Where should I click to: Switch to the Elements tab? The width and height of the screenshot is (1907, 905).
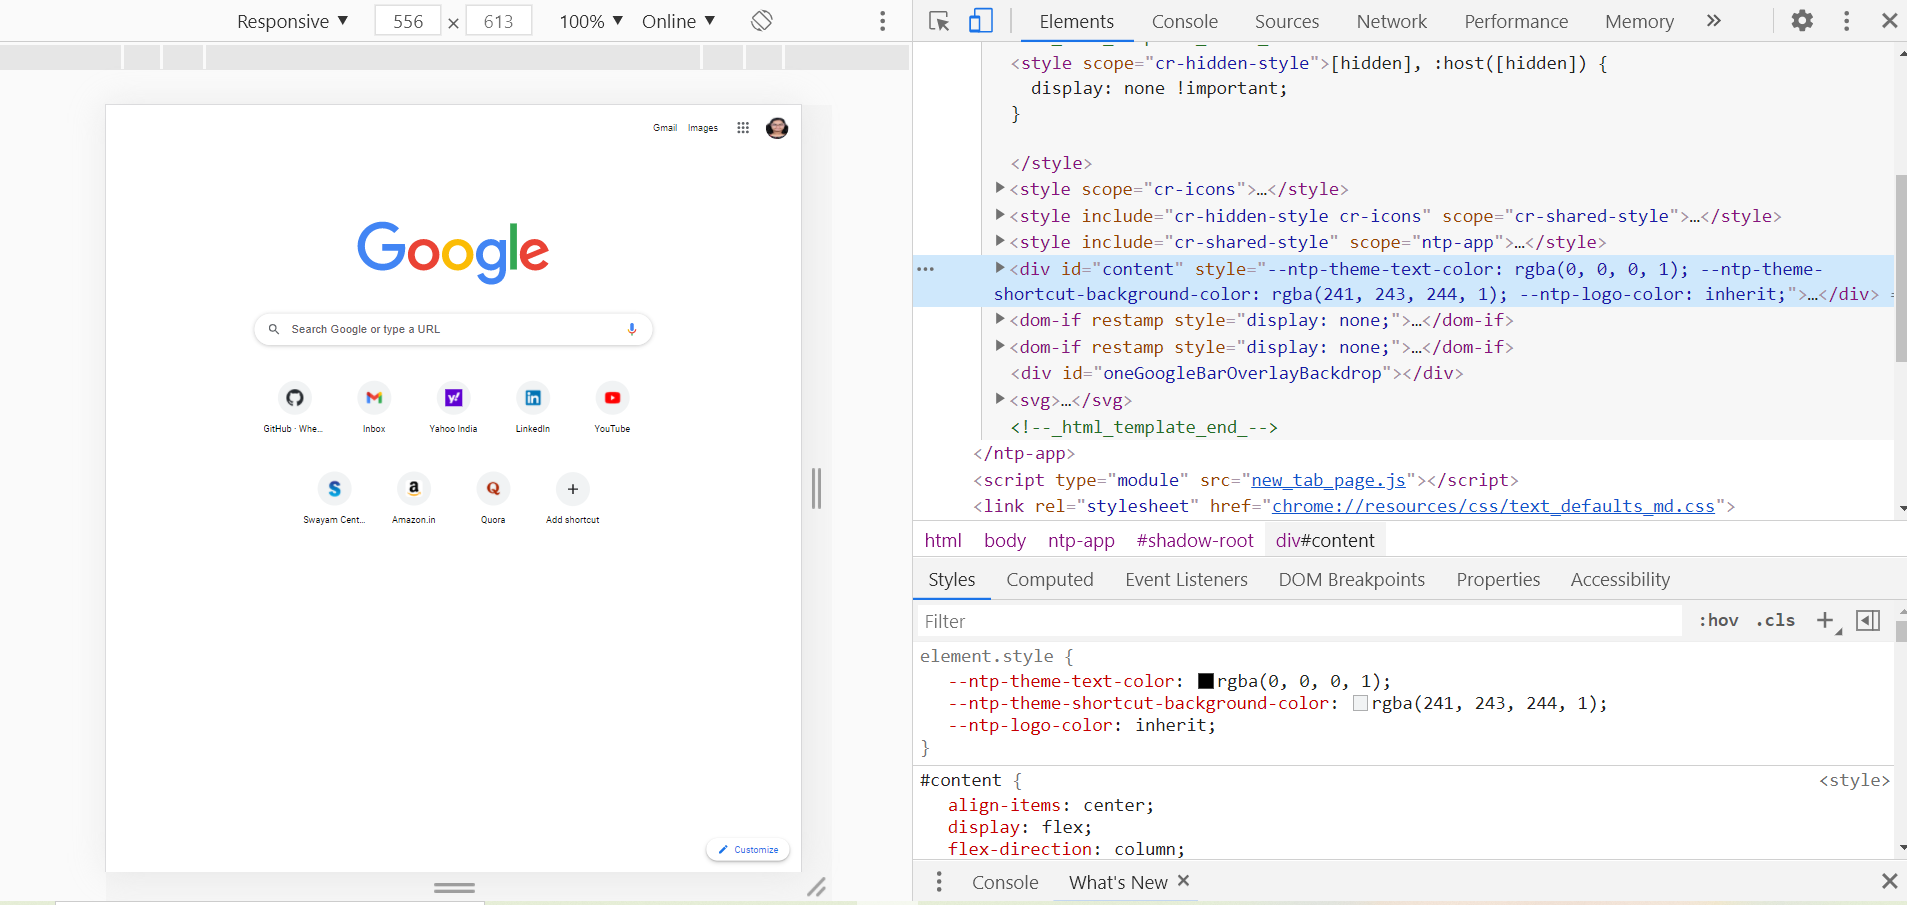[x=1076, y=21]
